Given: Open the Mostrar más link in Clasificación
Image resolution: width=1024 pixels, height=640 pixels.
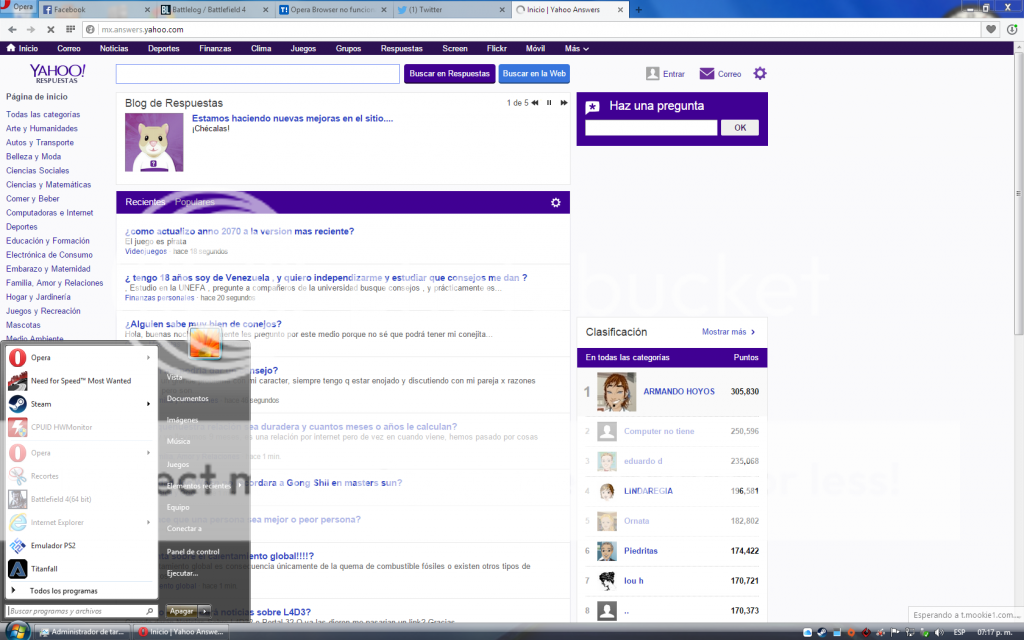Looking at the screenshot, I should (728, 332).
